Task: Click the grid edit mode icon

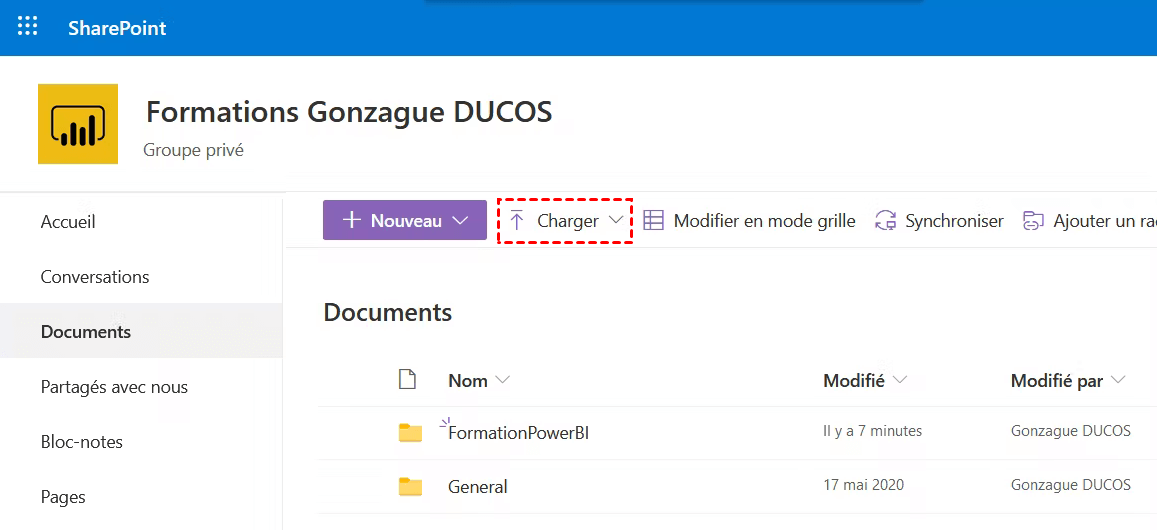Action: [653, 221]
